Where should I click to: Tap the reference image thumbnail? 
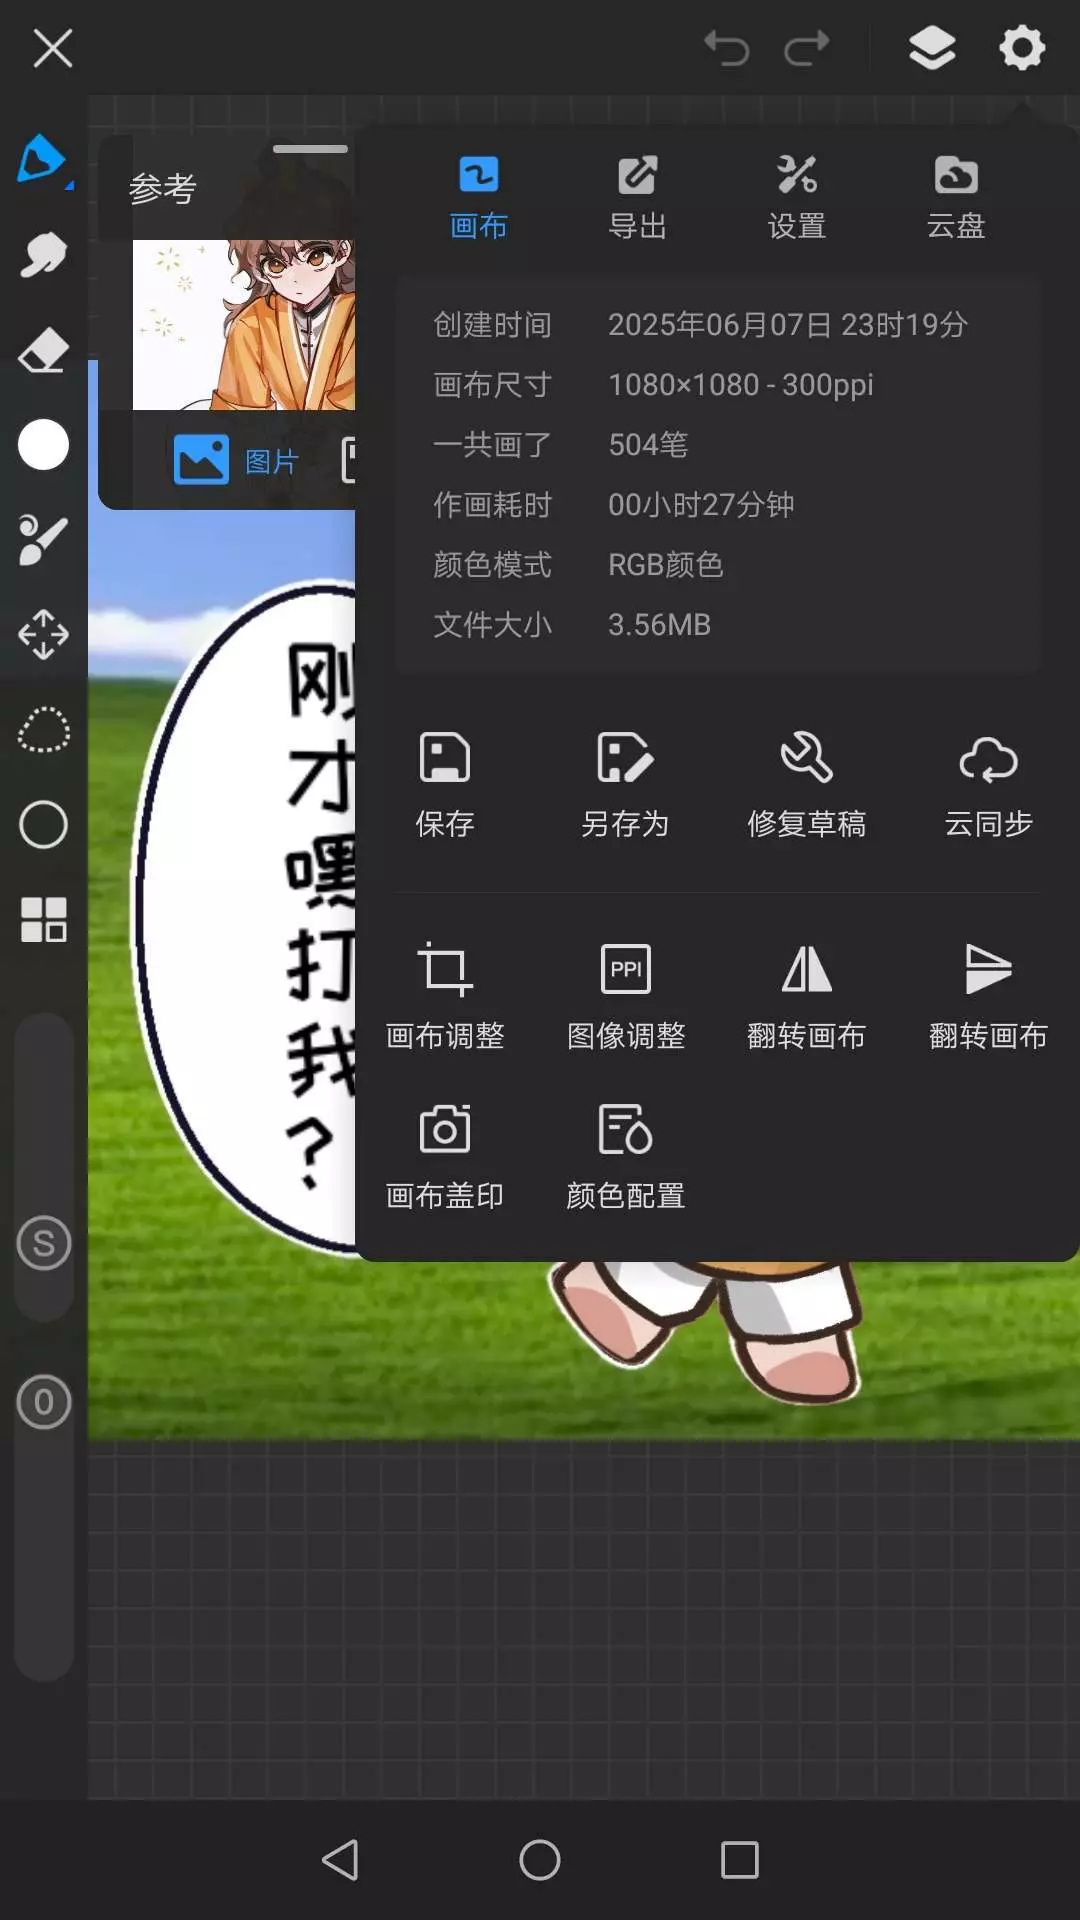[244, 325]
